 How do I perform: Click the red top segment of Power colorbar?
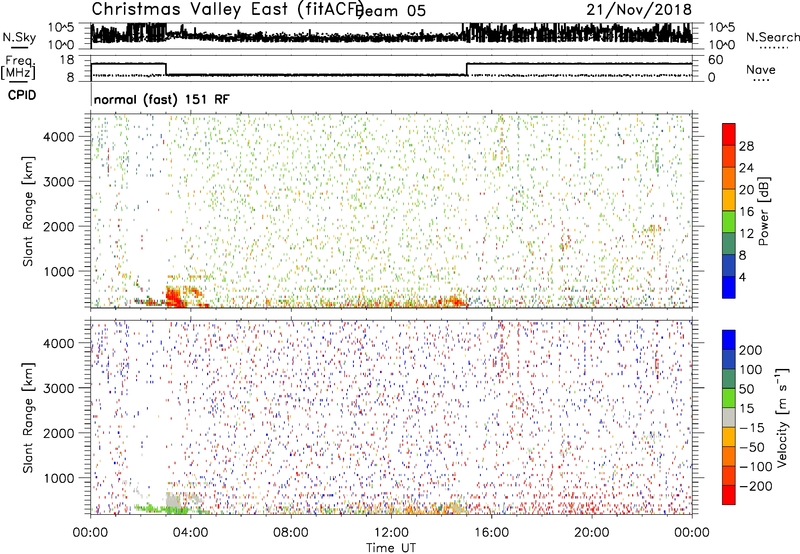click(729, 134)
